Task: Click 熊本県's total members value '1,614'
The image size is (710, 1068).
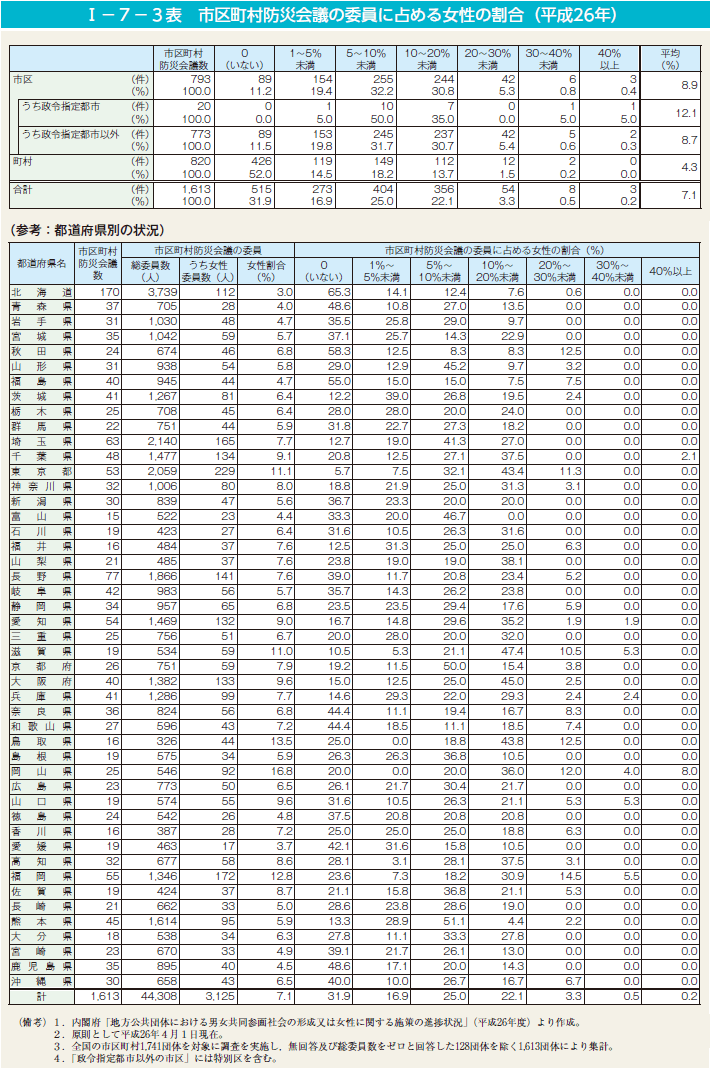Action: 163,921
